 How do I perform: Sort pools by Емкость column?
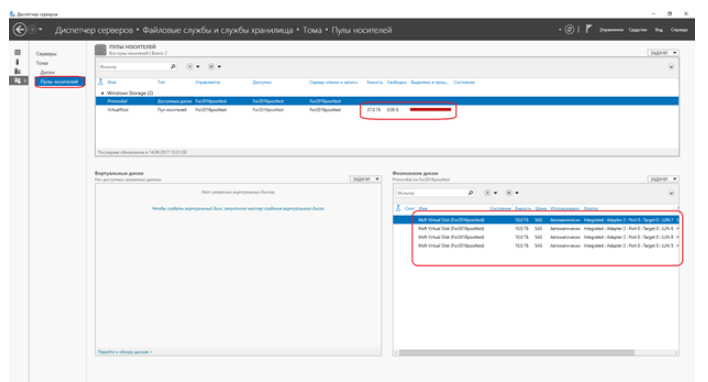click(x=374, y=83)
